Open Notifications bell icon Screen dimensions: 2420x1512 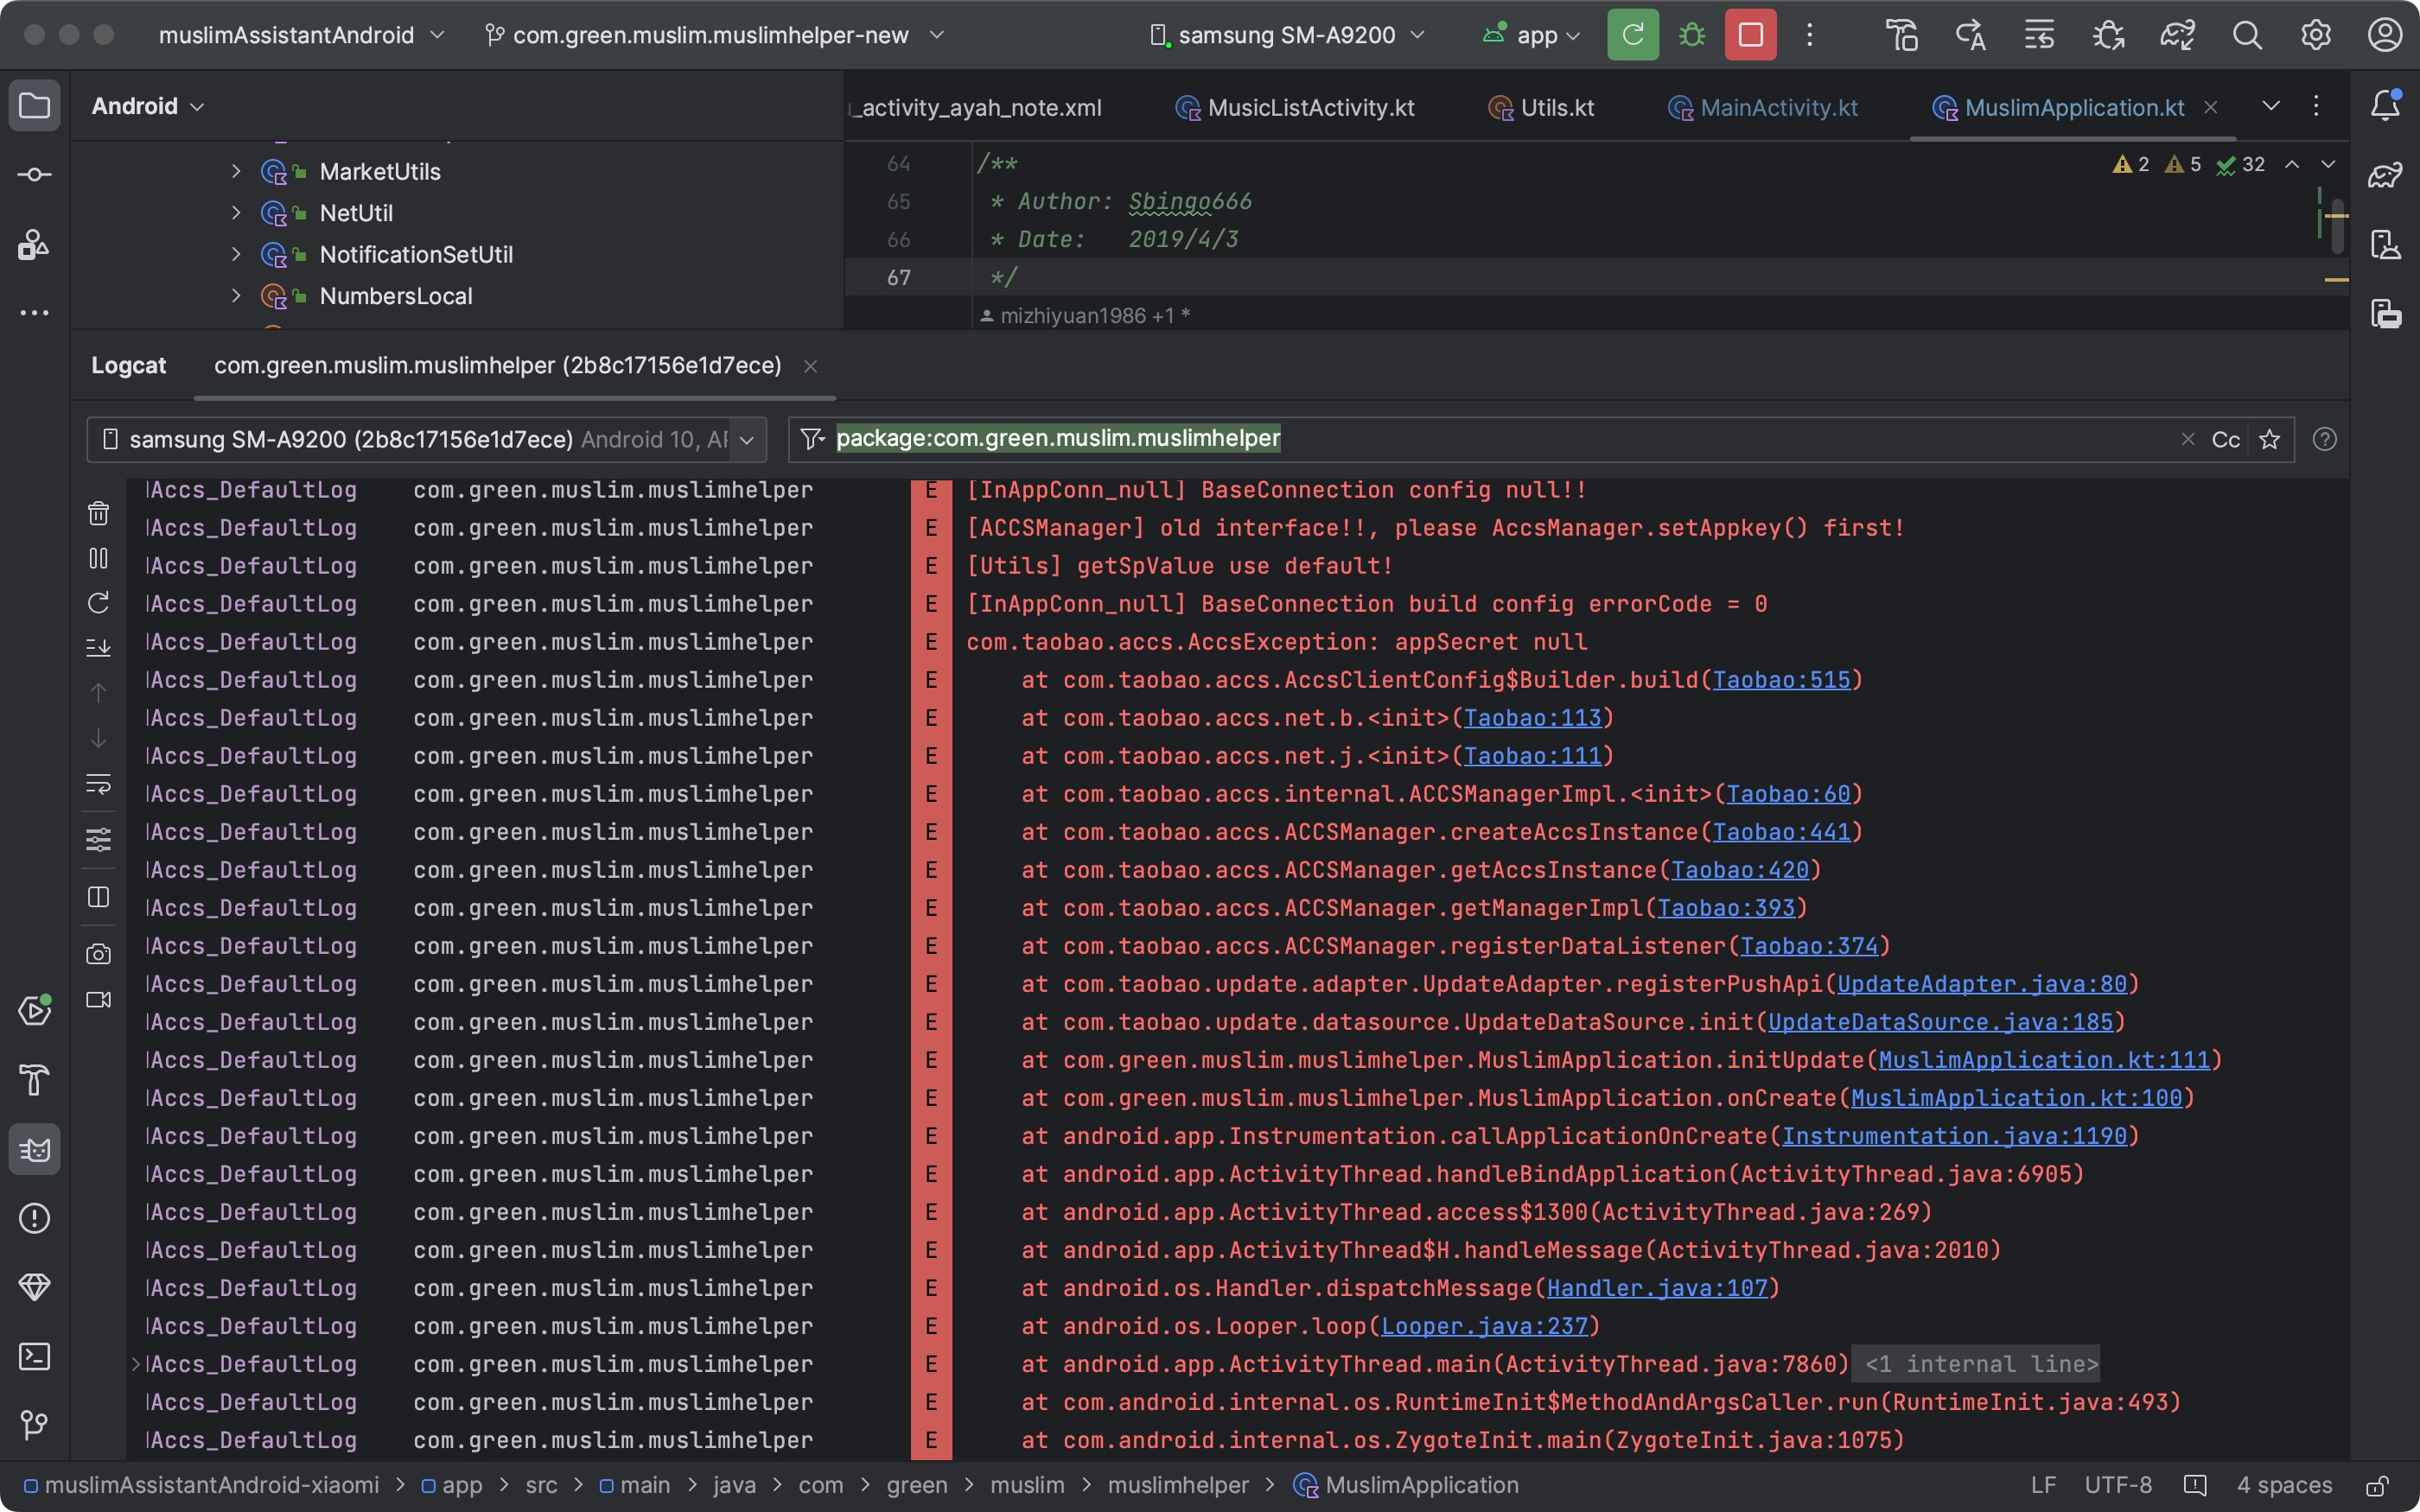tap(2385, 105)
